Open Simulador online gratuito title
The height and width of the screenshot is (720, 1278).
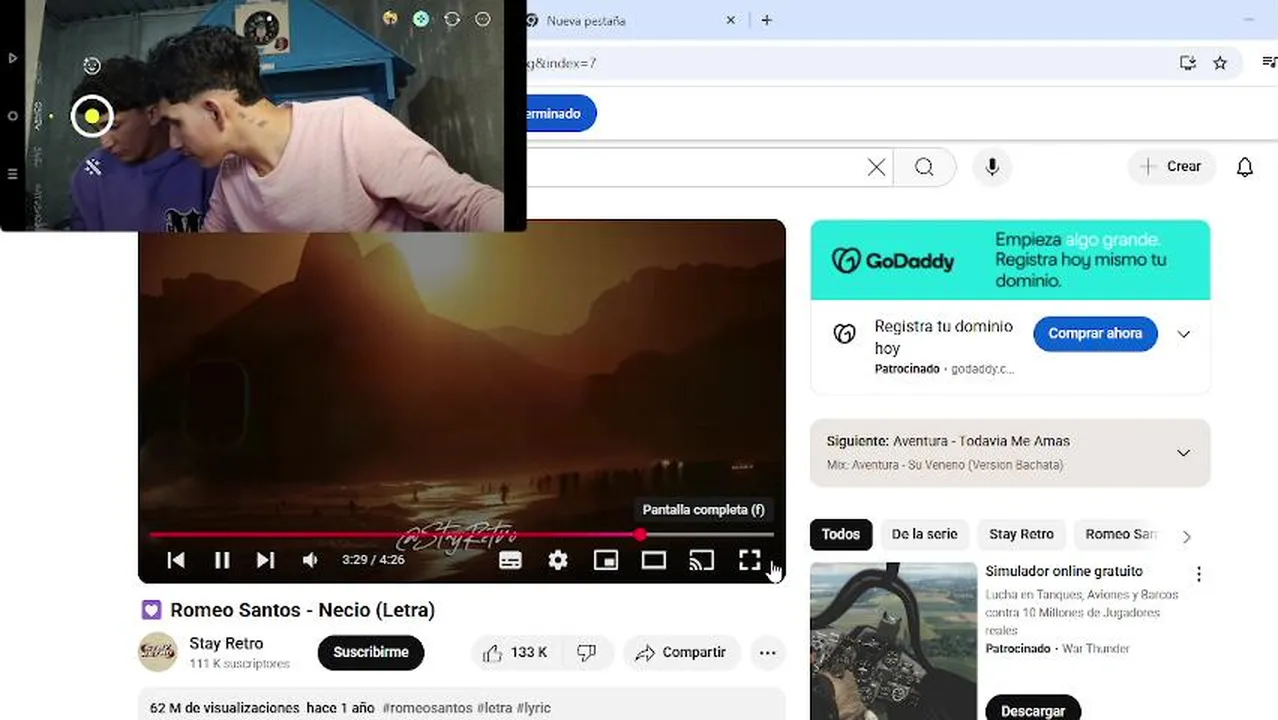tap(1064, 571)
